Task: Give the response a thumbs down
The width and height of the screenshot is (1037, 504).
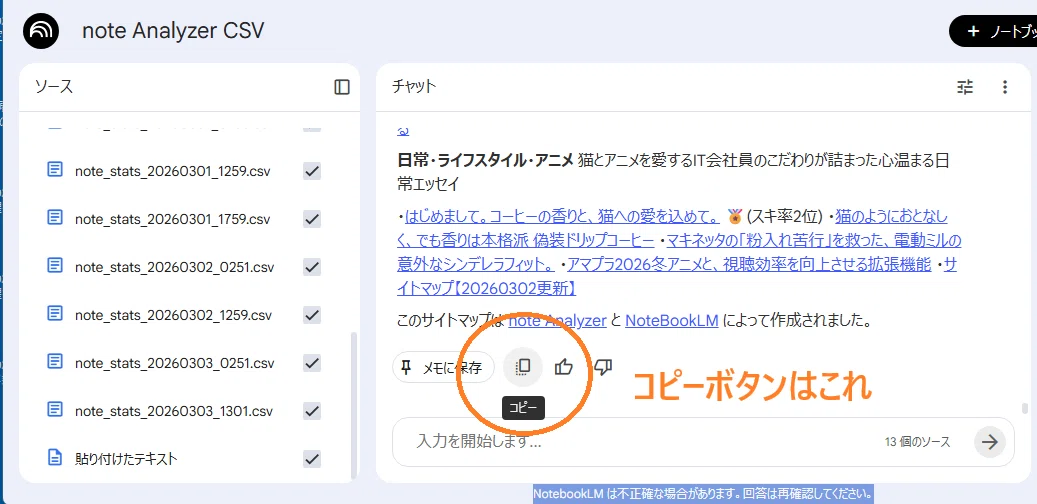Action: [x=602, y=367]
